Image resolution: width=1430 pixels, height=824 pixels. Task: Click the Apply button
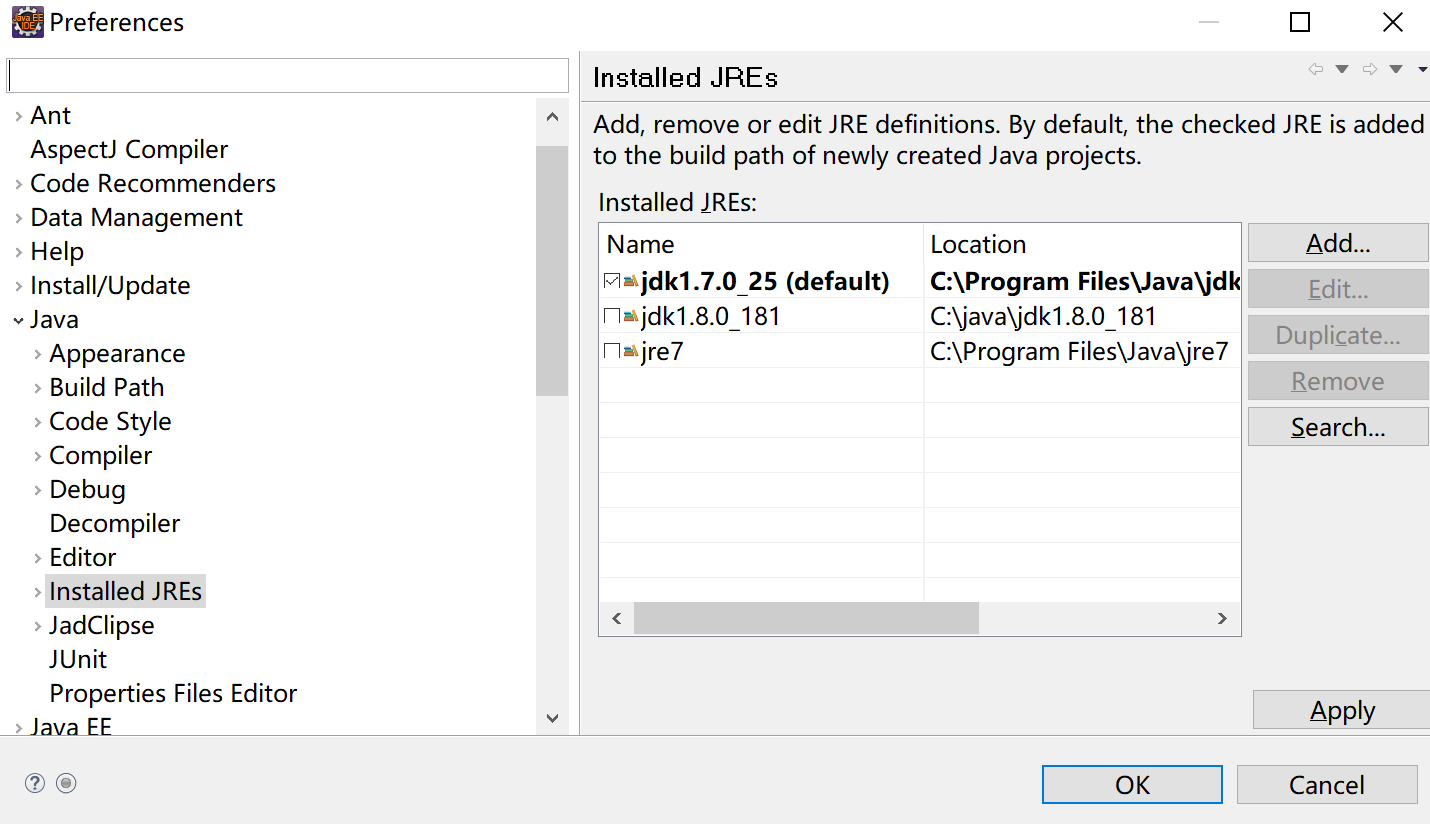[x=1342, y=710]
